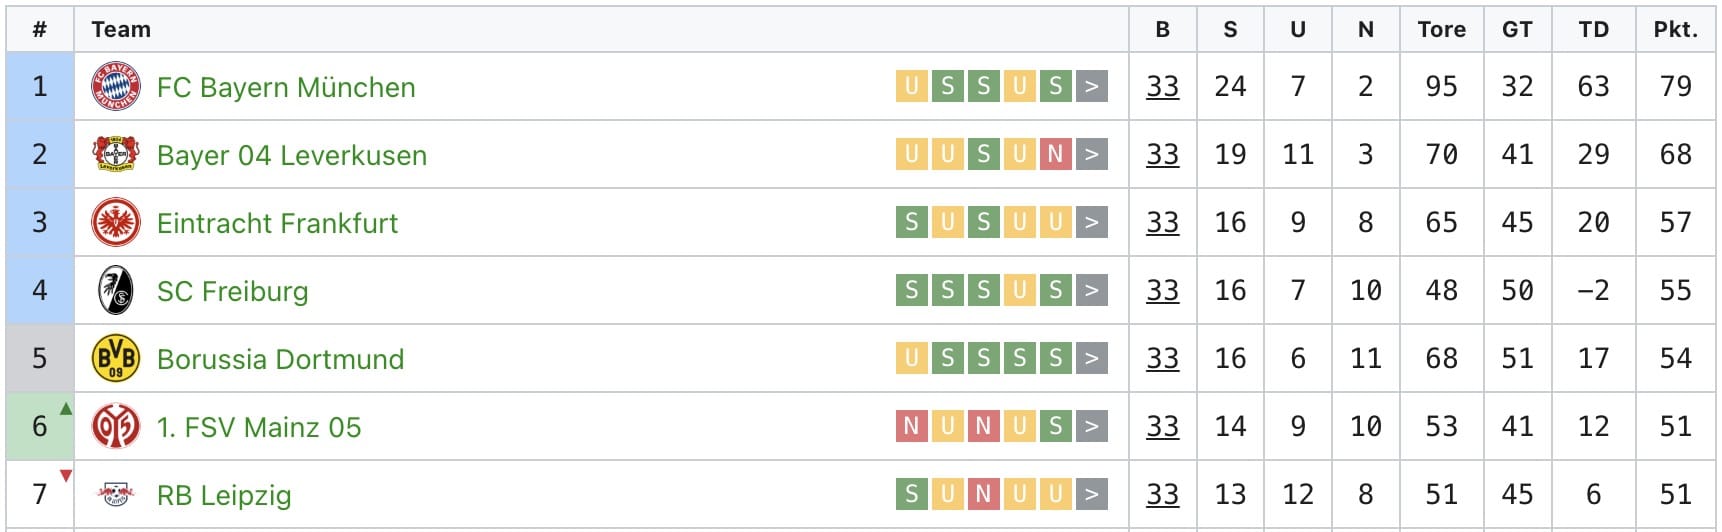The image size is (1722, 532).
Task: Click the SC Freiburg club crest
Action: 116,291
